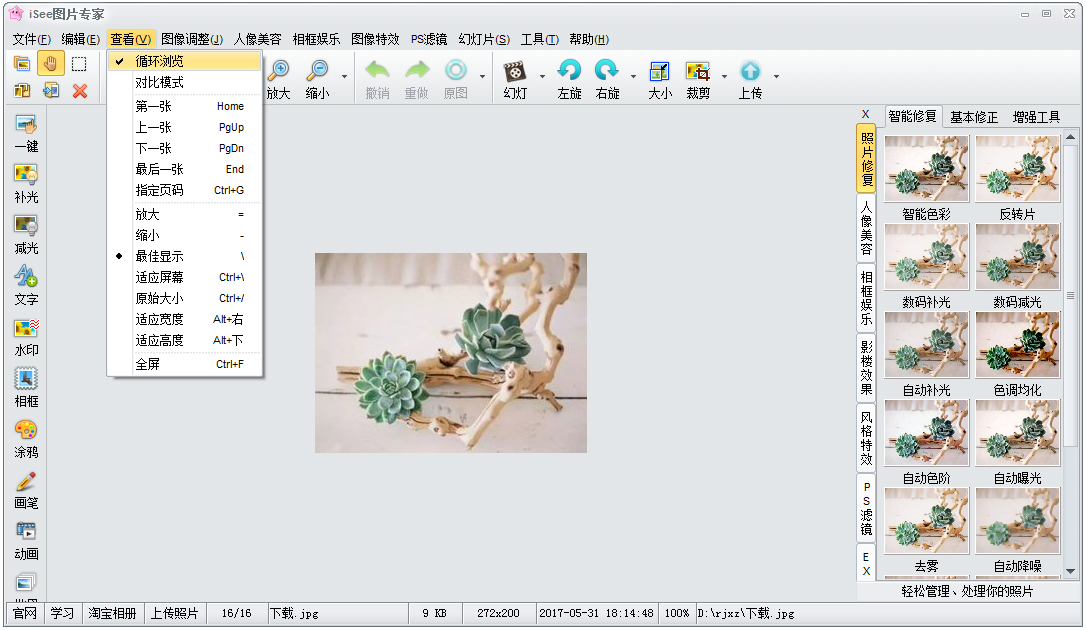Toggle 对比模式 compare mode
This screenshot has width=1086, height=630.
(x=185, y=82)
